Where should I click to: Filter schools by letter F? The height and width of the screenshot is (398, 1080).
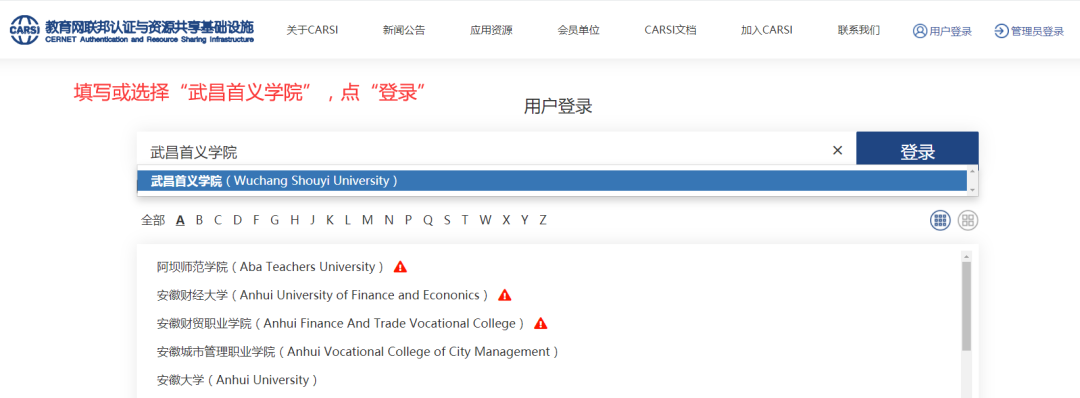pyautogui.click(x=256, y=220)
